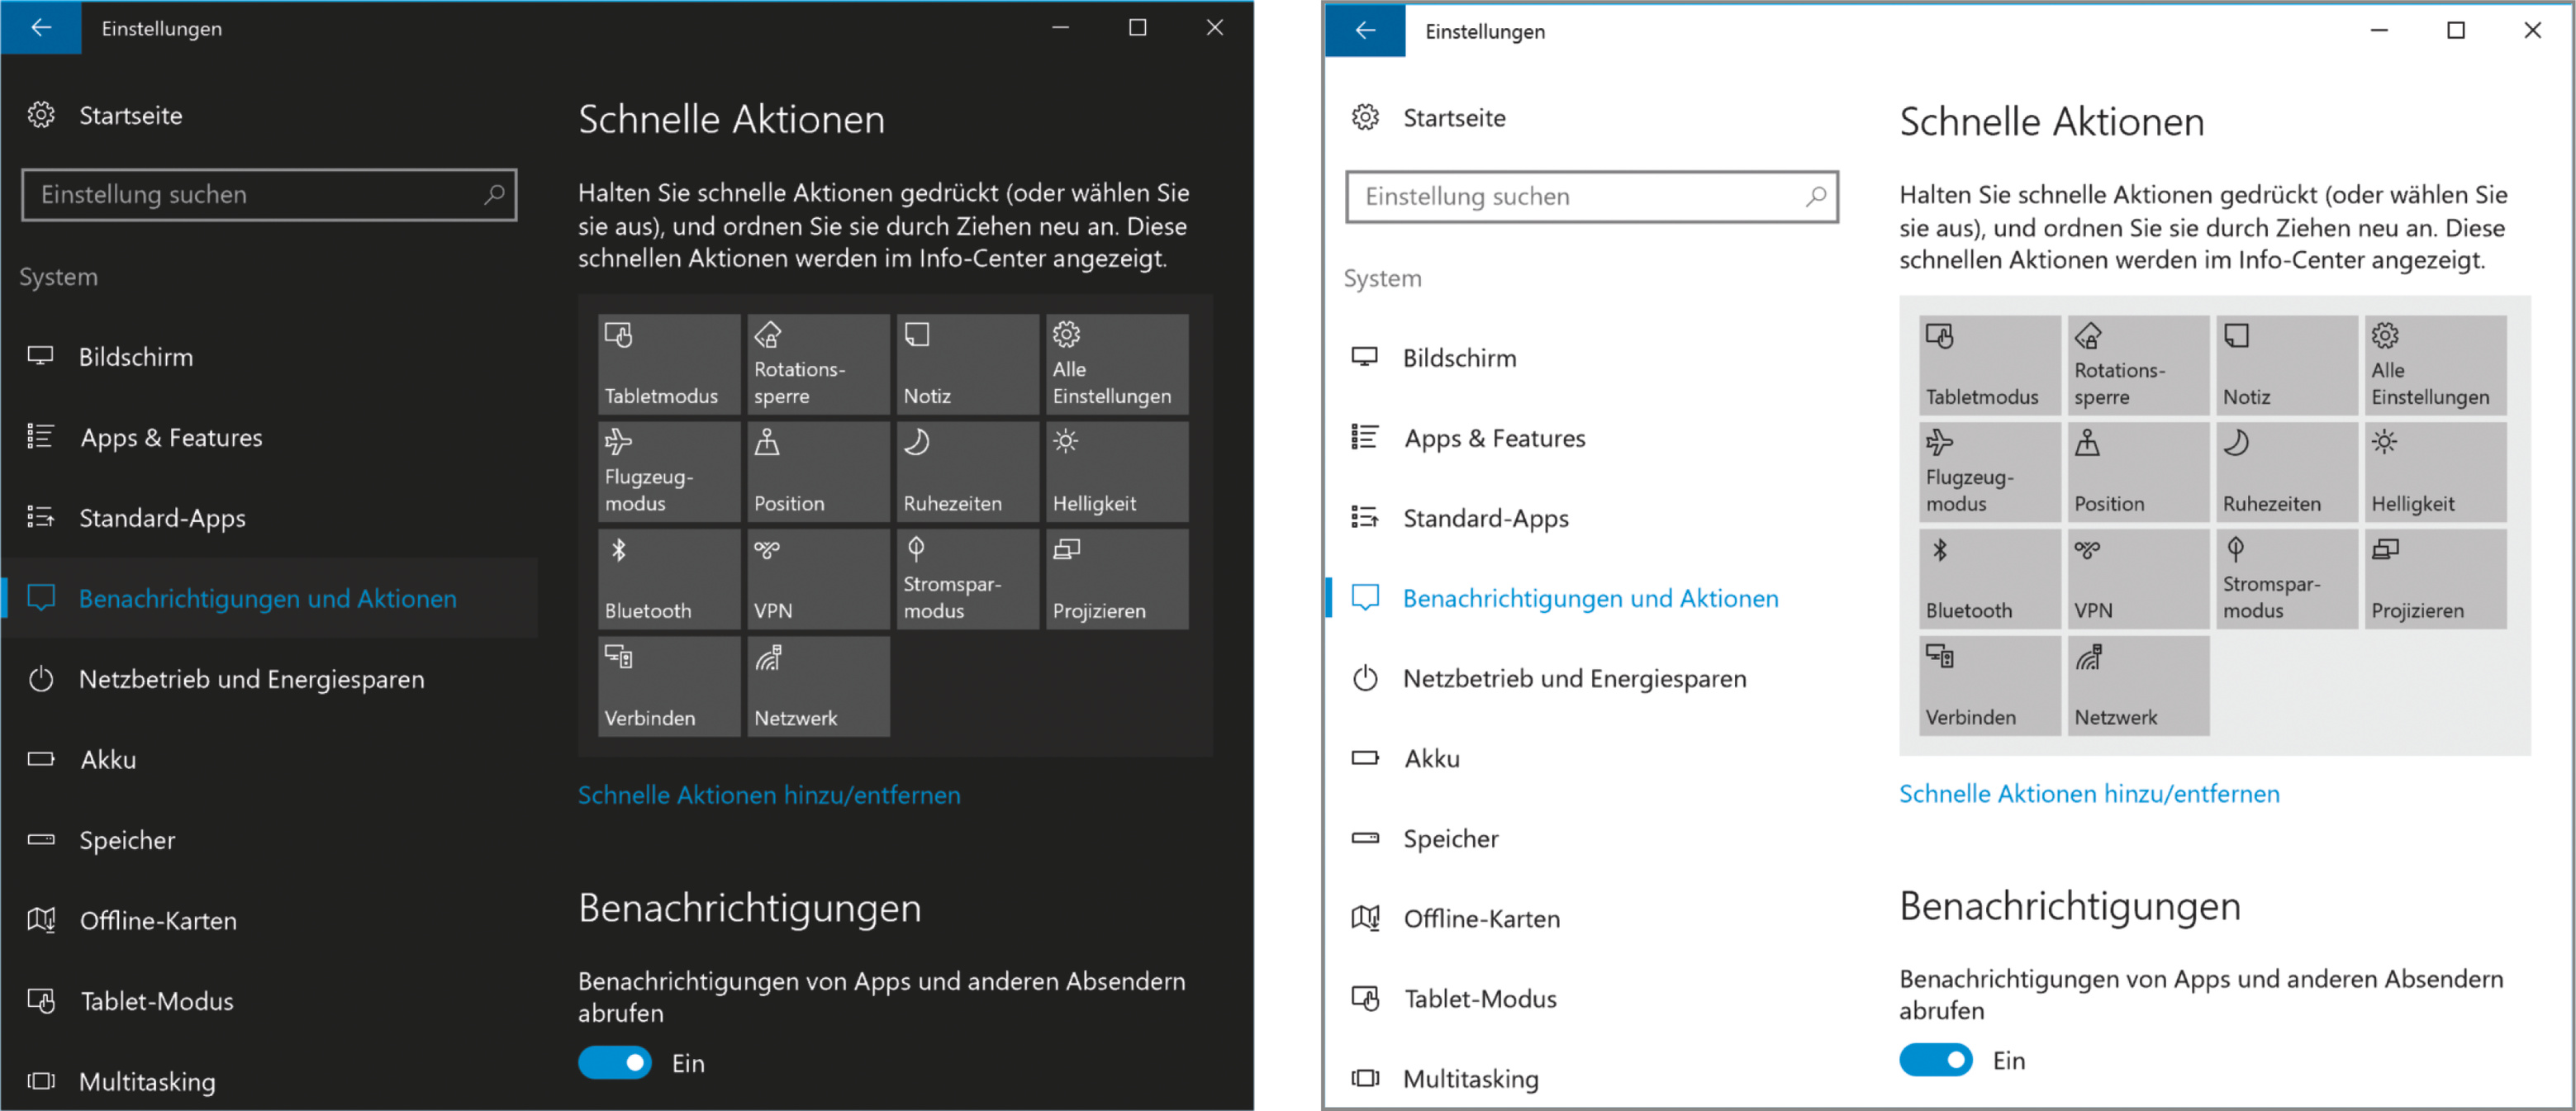Image resolution: width=2576 pixels, height=1111 pixels.
Task: Click Tabletmodus tile in dark window
Action: [x=668, y=364]
